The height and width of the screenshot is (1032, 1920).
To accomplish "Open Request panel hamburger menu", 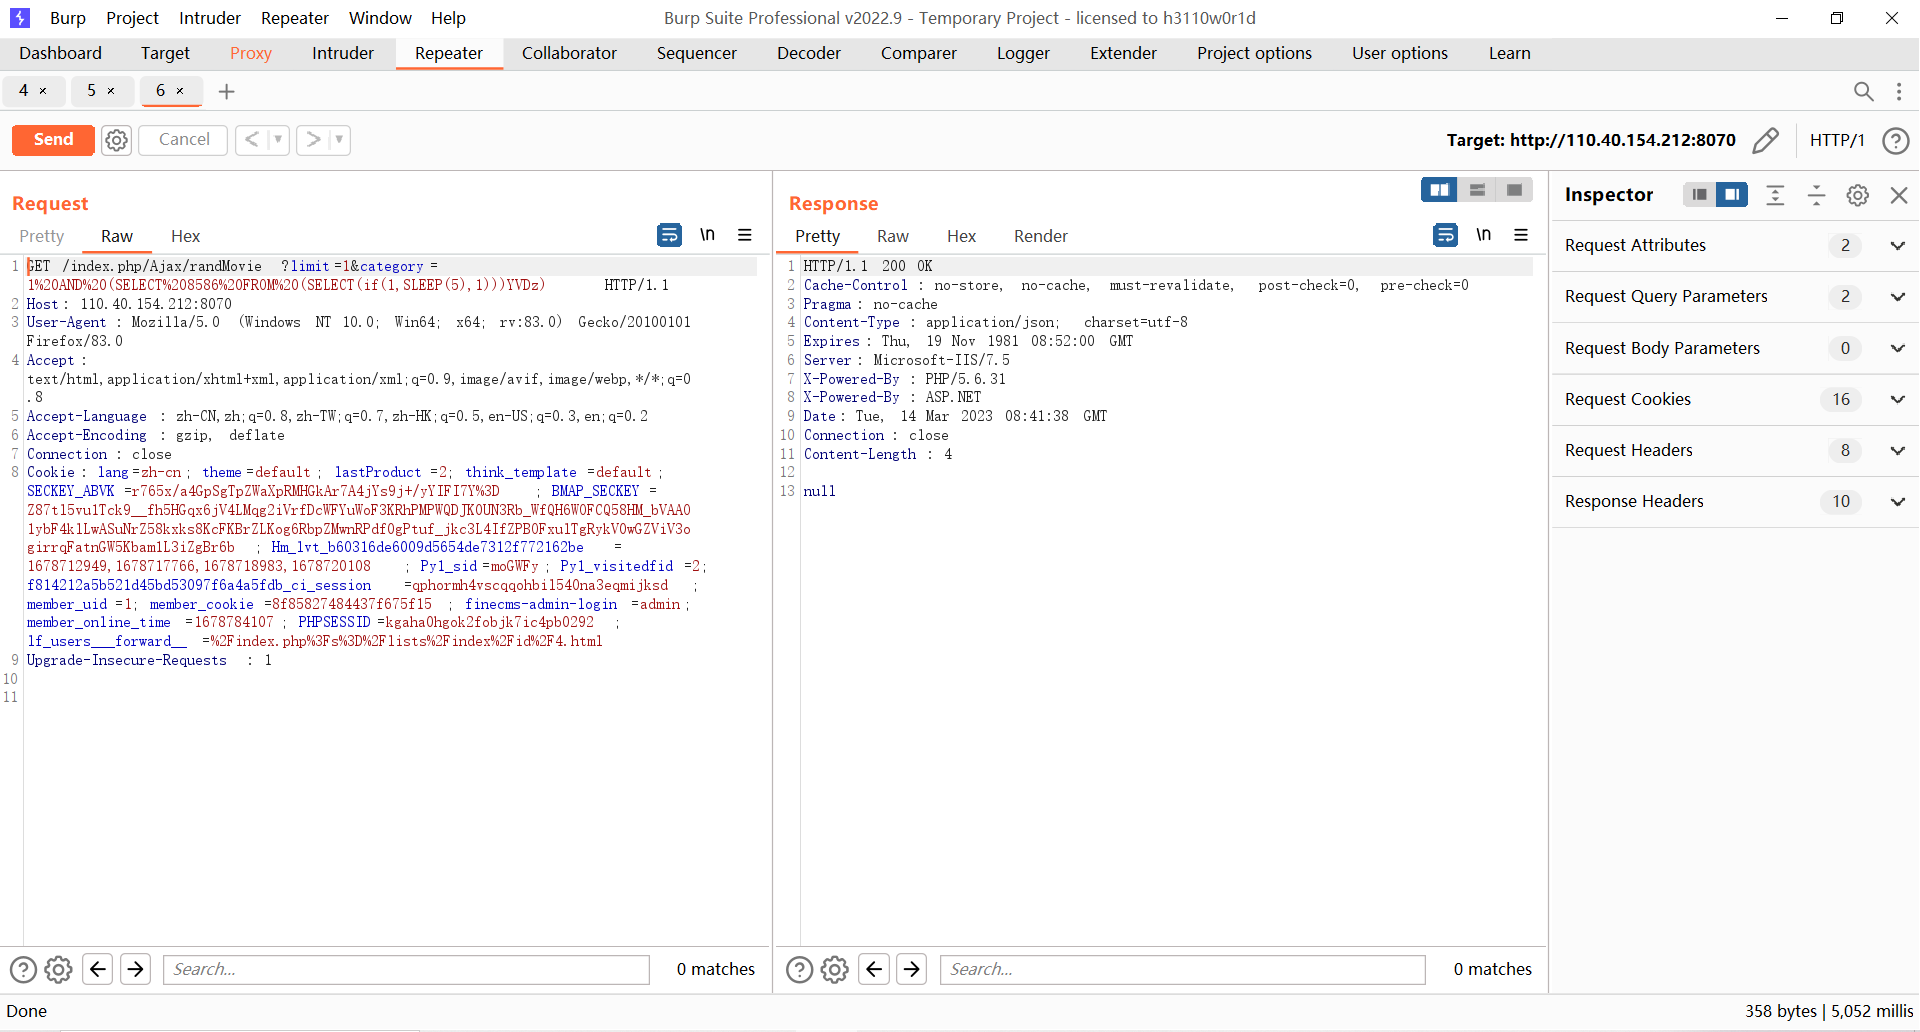I will (x=745, y=235).
